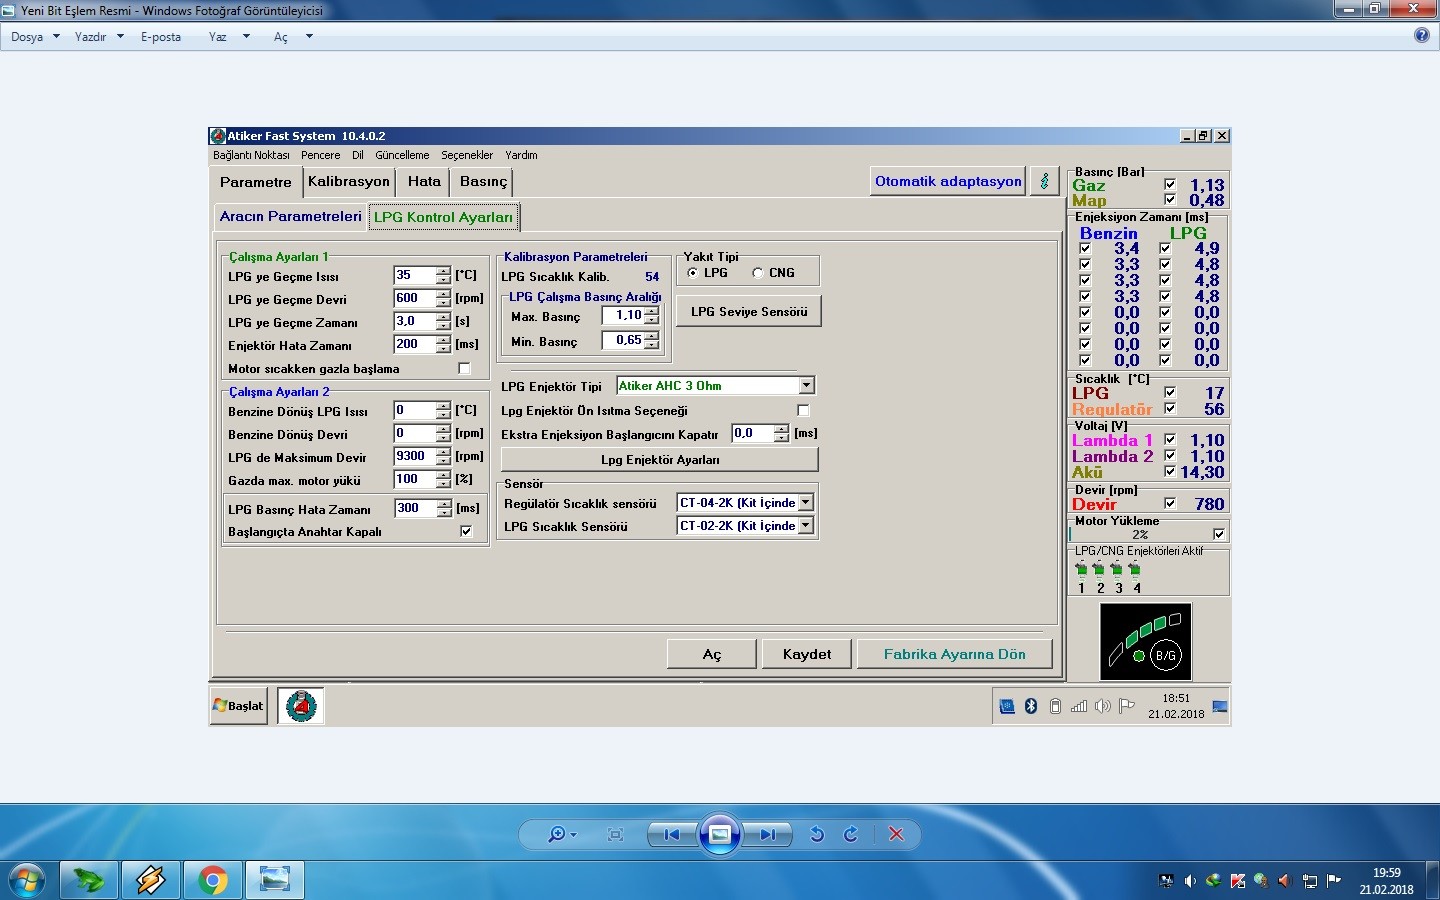Go to the next photo
This screenshot has height=900, width=1440.
click(x=767, y=834)
